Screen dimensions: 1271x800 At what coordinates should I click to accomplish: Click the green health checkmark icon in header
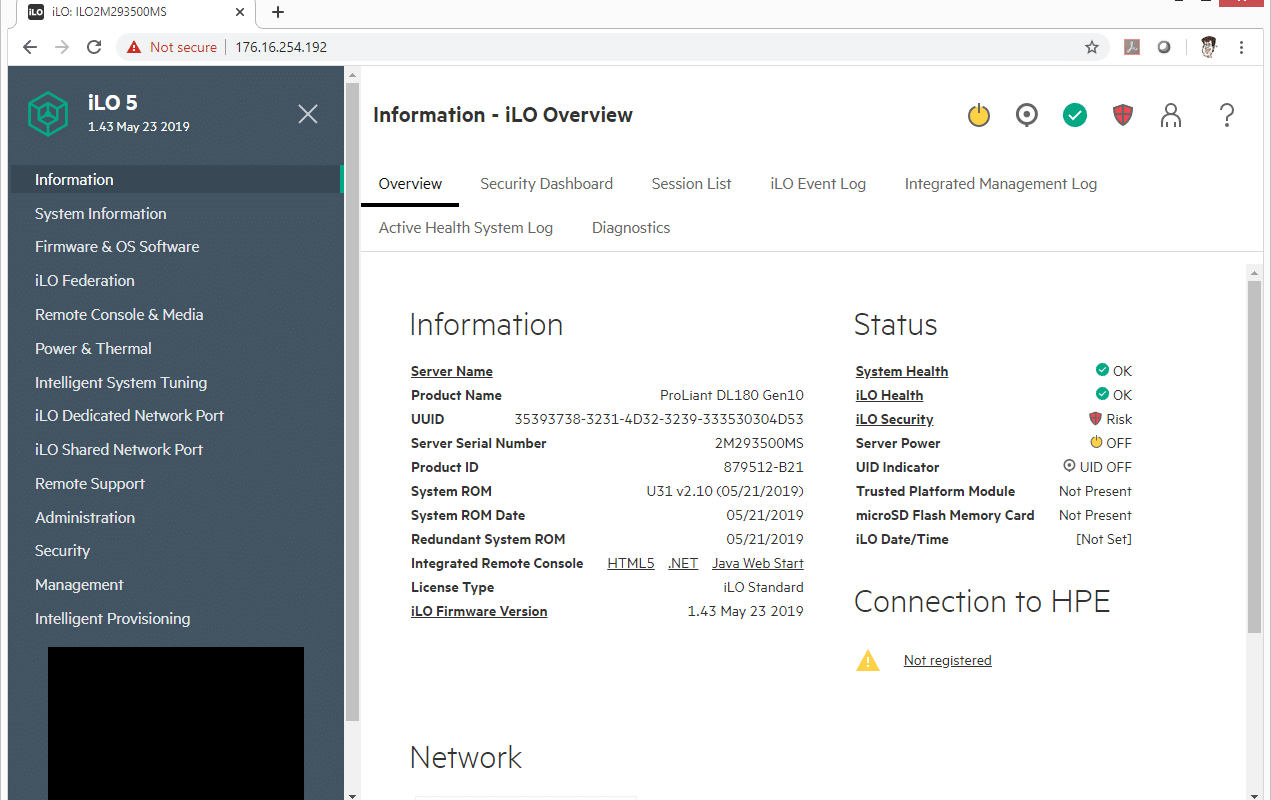tap(1075, 115)
